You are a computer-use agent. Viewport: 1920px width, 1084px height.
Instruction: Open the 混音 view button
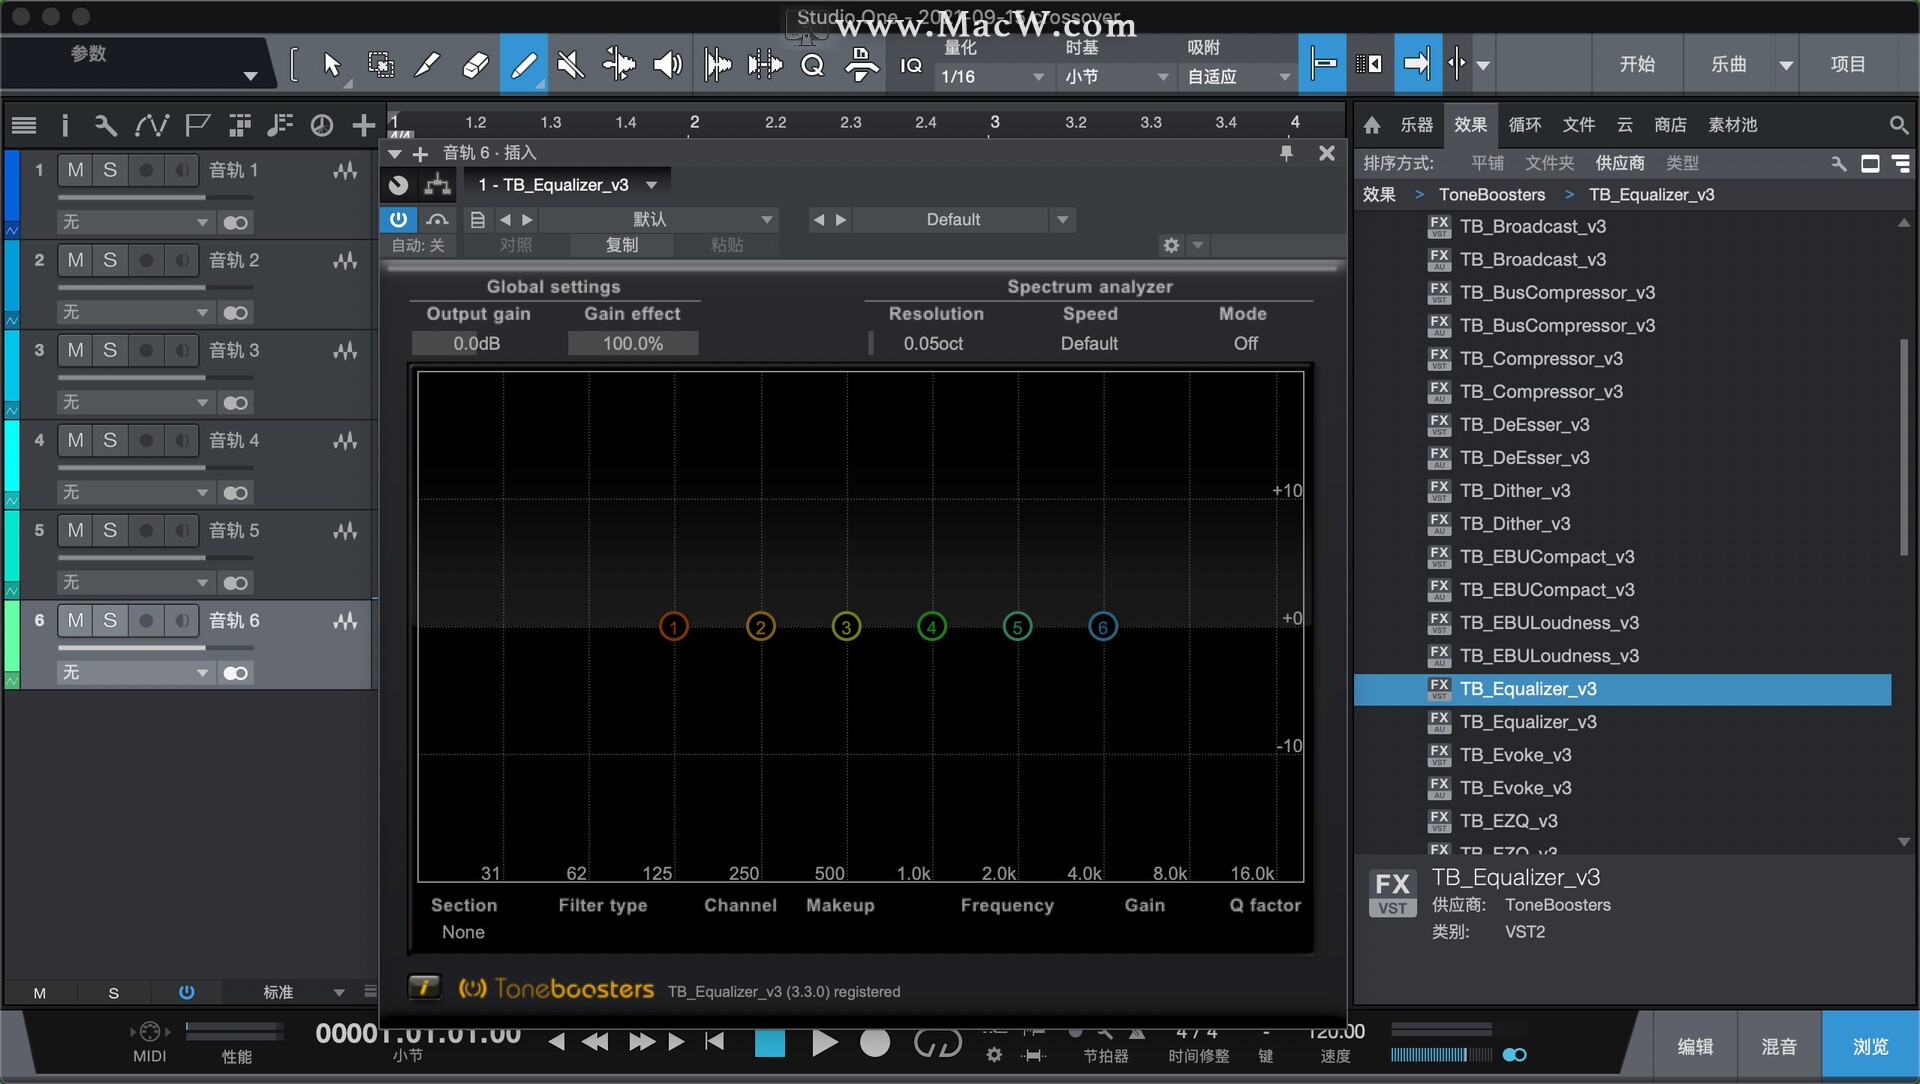(1779, 1046)
